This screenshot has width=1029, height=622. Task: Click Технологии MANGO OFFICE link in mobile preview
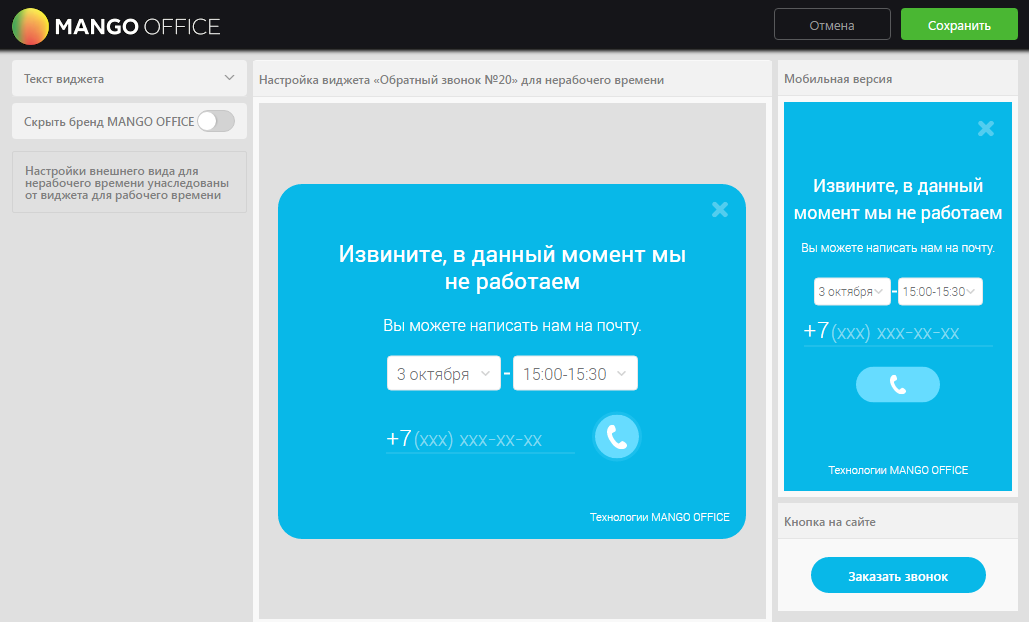[898, 470]
